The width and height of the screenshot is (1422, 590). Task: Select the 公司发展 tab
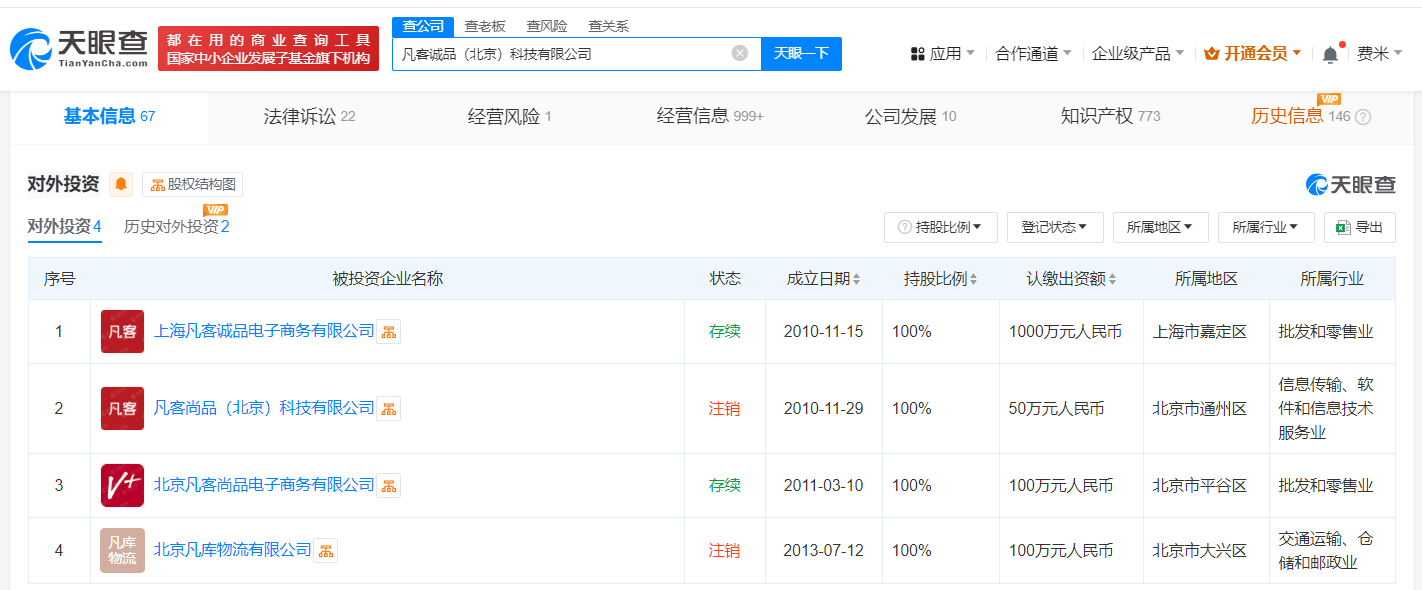pos(910,117)
